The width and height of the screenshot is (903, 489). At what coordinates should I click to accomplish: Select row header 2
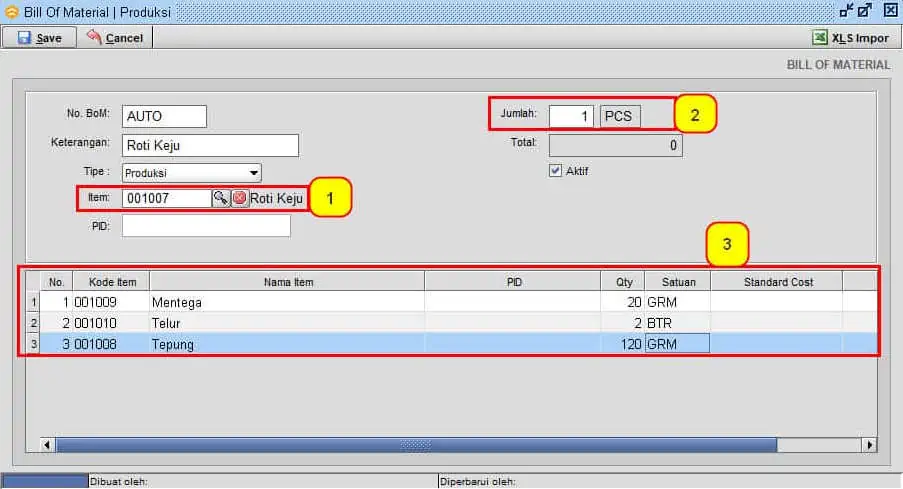[33, 323]
